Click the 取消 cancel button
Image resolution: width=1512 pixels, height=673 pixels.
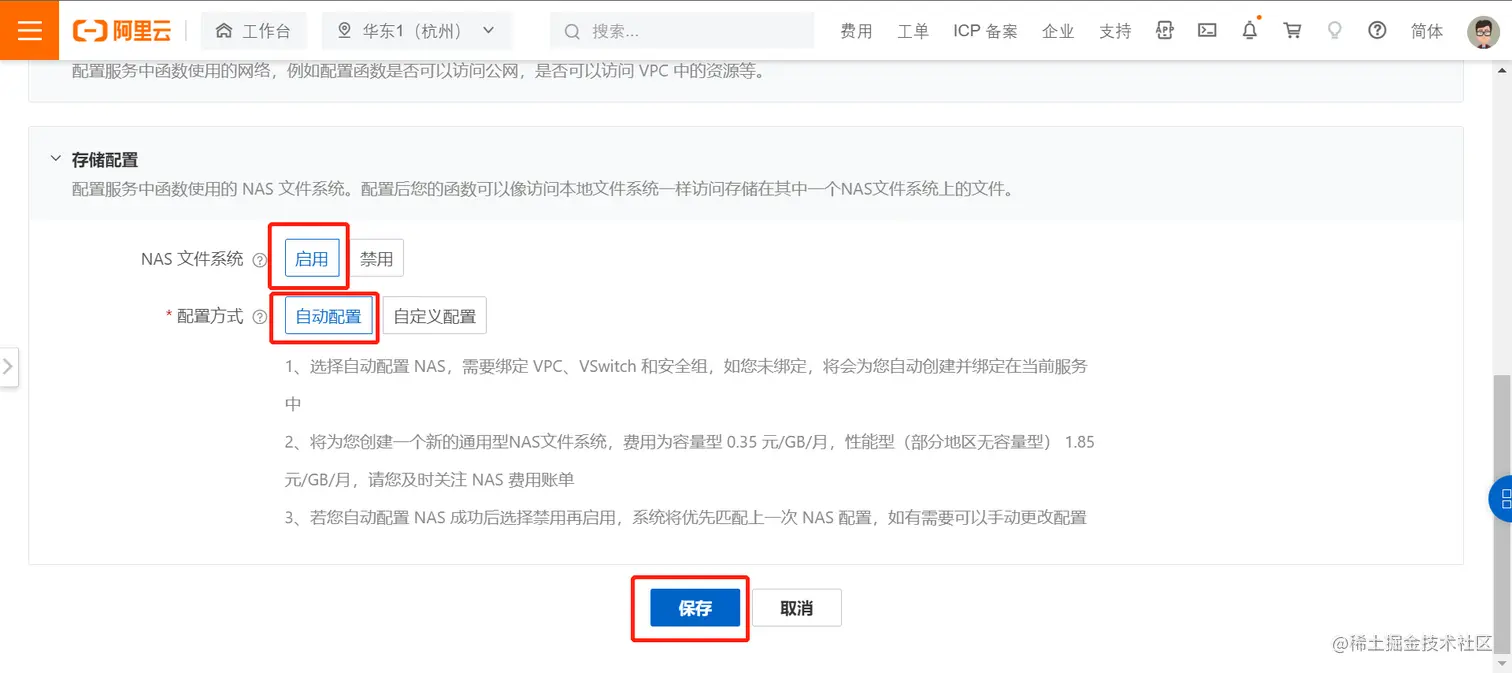pyautogui.click(x=796, y=608)
